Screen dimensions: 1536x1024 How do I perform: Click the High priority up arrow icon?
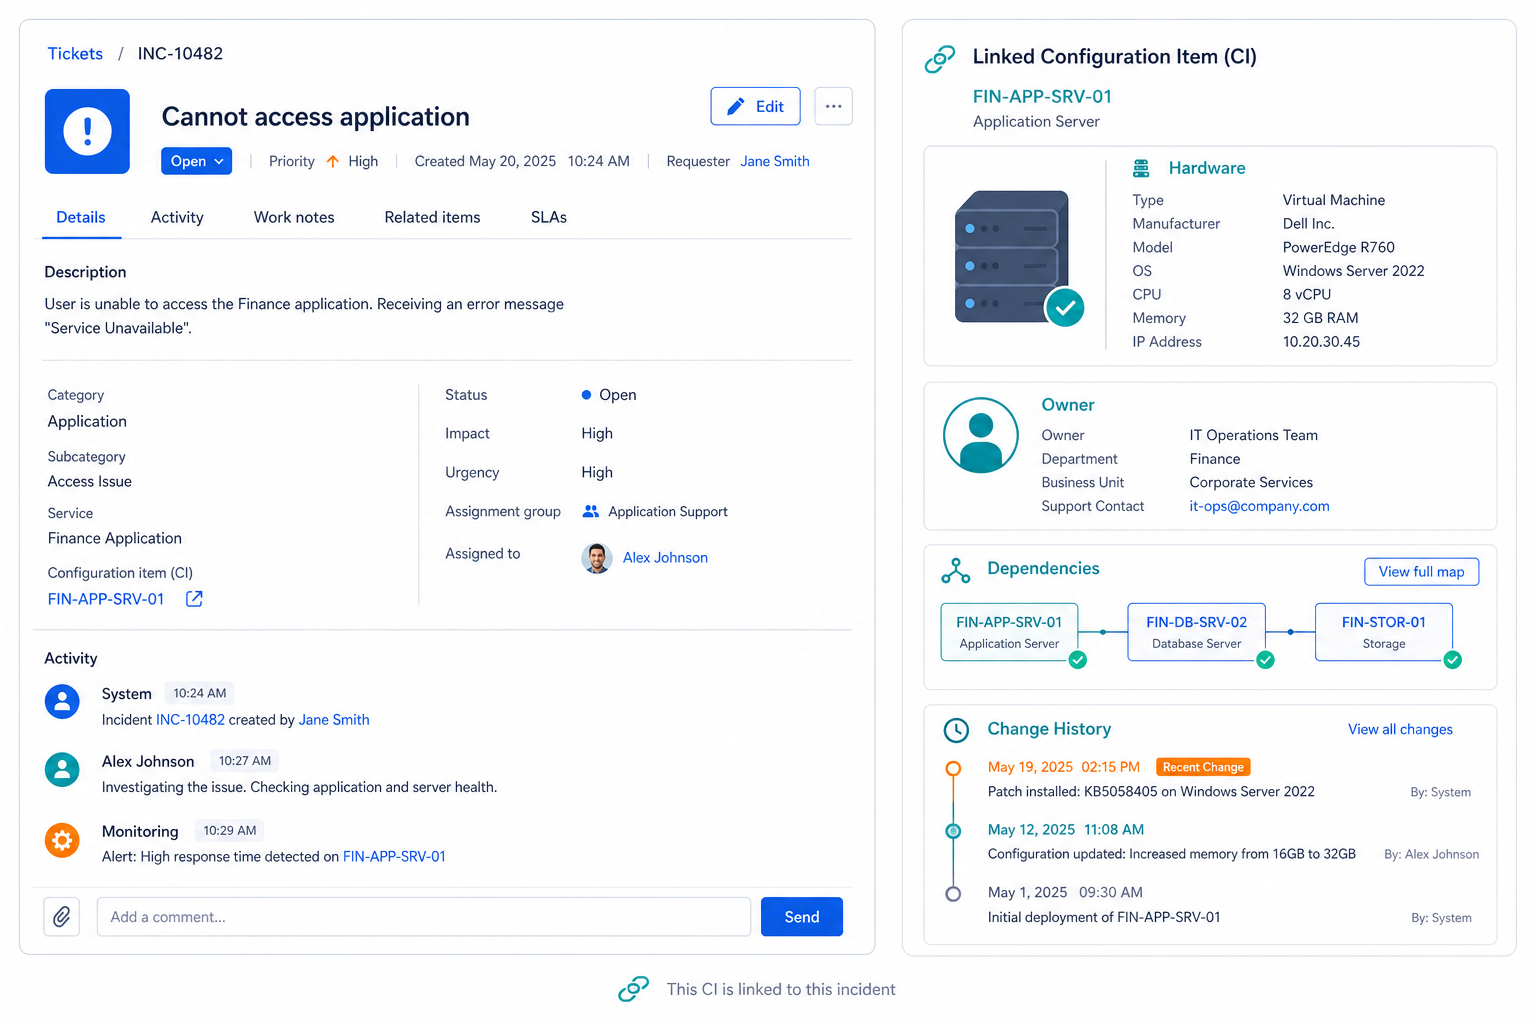tap(333, 161)
